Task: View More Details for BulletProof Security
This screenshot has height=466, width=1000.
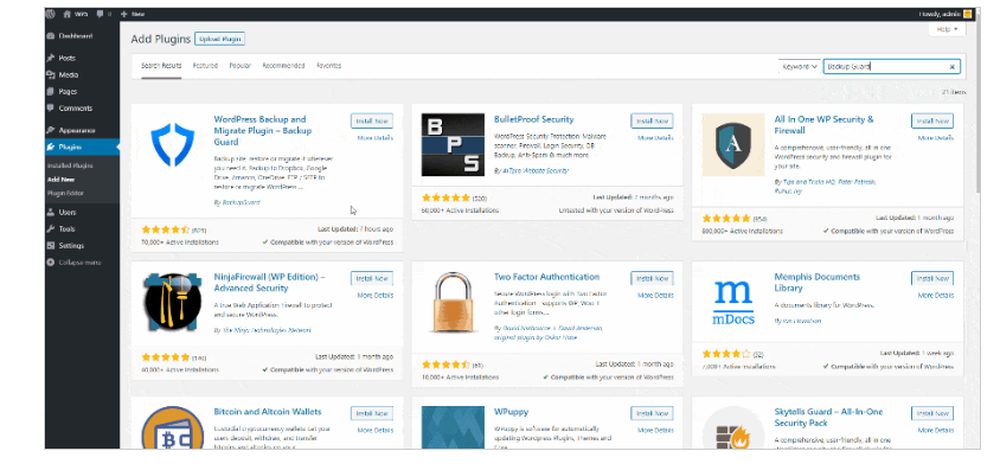Action: pos(655,138)
